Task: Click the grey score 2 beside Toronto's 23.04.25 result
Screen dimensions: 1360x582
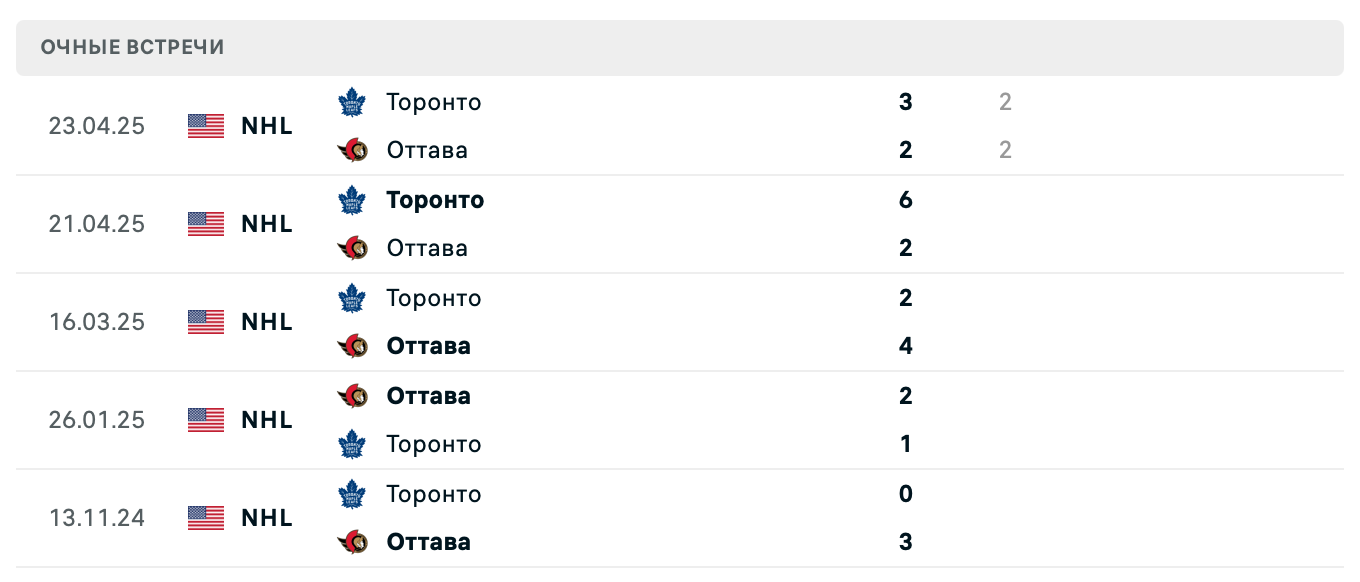Action: tap(1004, 101)
